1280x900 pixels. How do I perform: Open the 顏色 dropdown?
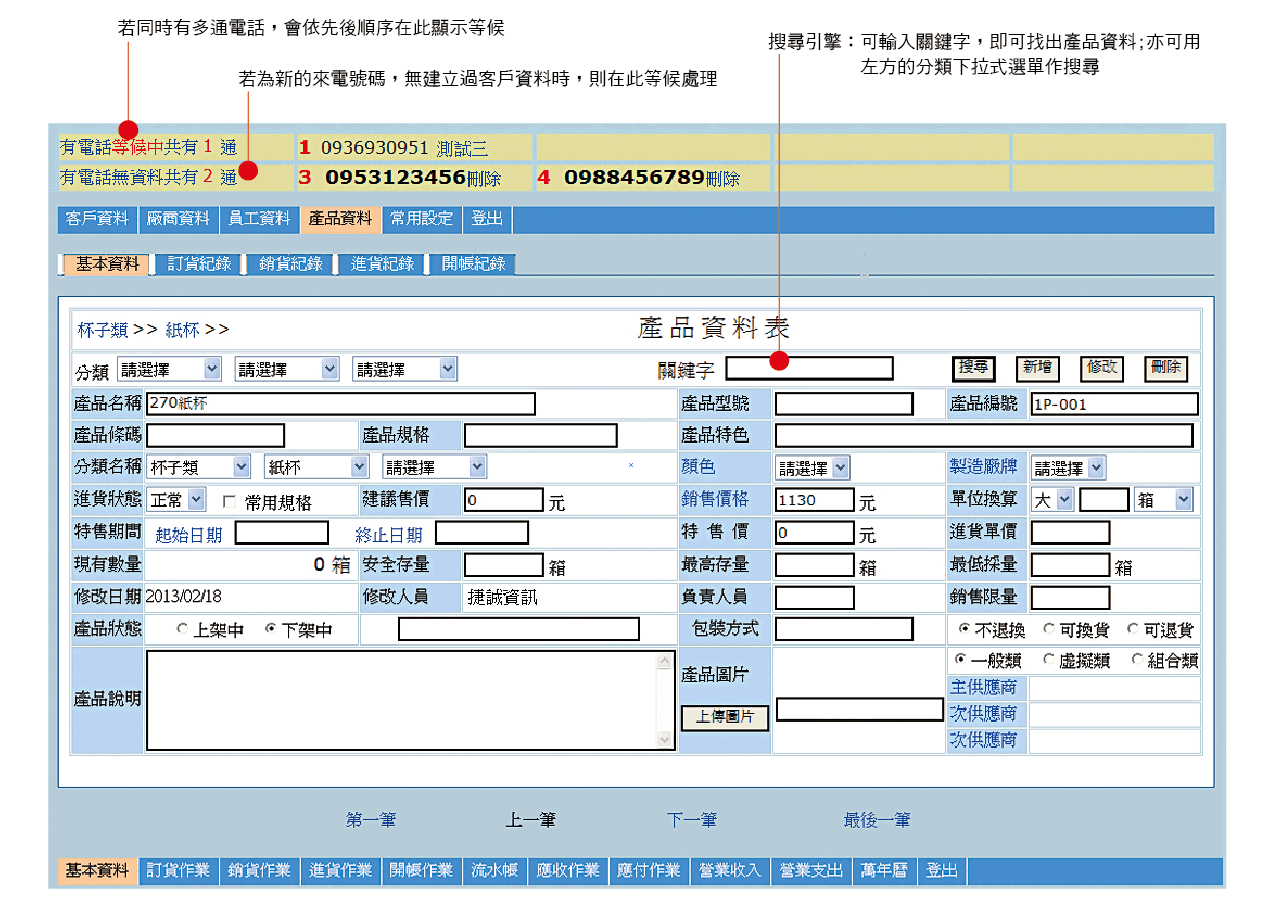812,468
